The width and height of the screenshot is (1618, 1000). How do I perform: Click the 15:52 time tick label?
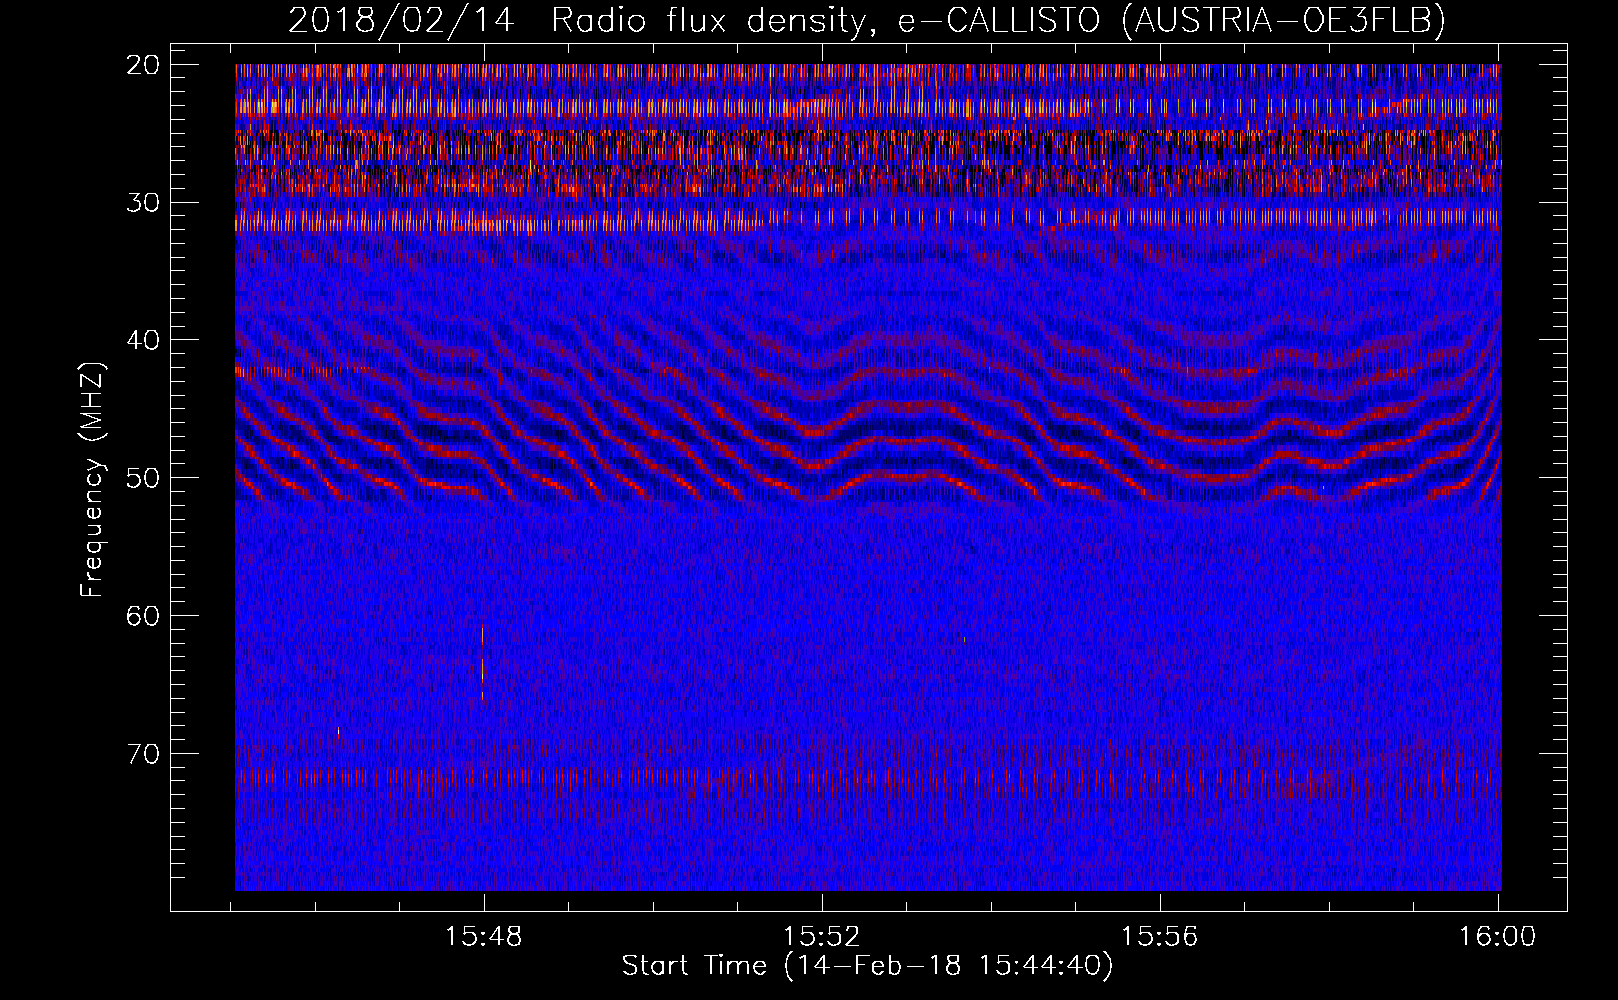(821, 936)
